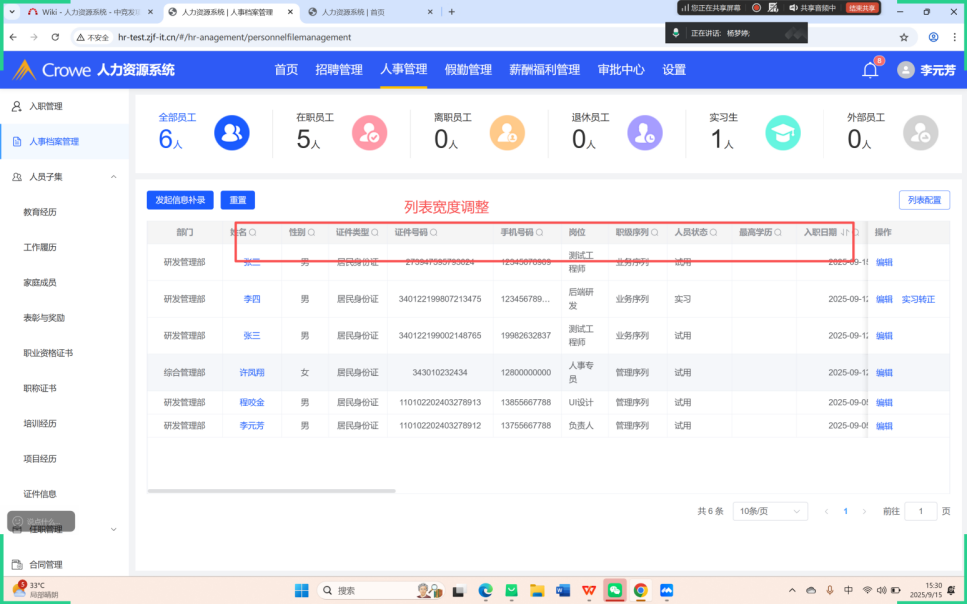Screen dimensions: 968x605
Task: Click the 列表配置 button
Action: [924, 200]
